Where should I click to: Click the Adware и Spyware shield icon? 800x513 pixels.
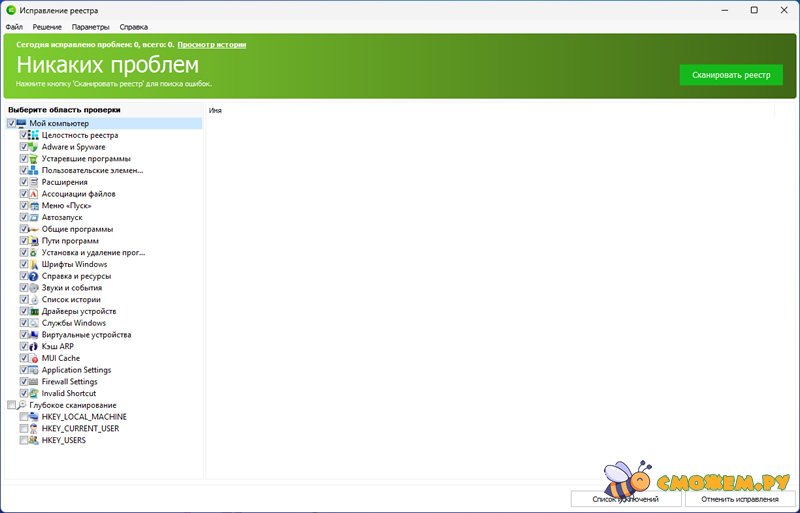[x=33, y=147]
